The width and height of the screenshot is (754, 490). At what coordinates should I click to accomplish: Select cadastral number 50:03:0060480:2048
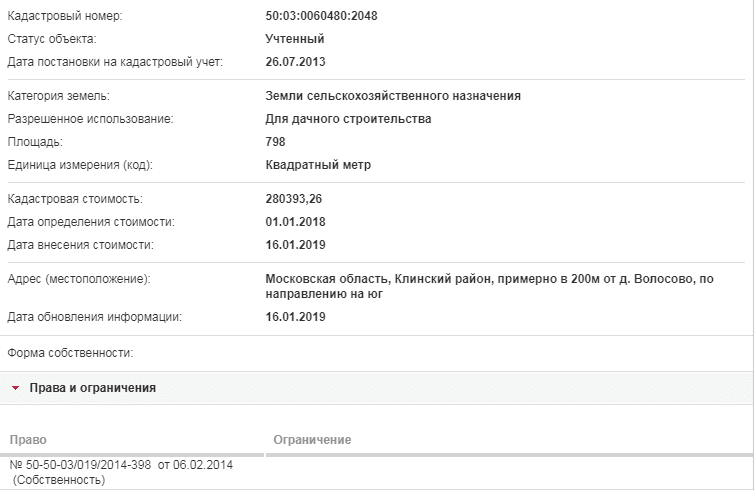click(321, 16)
